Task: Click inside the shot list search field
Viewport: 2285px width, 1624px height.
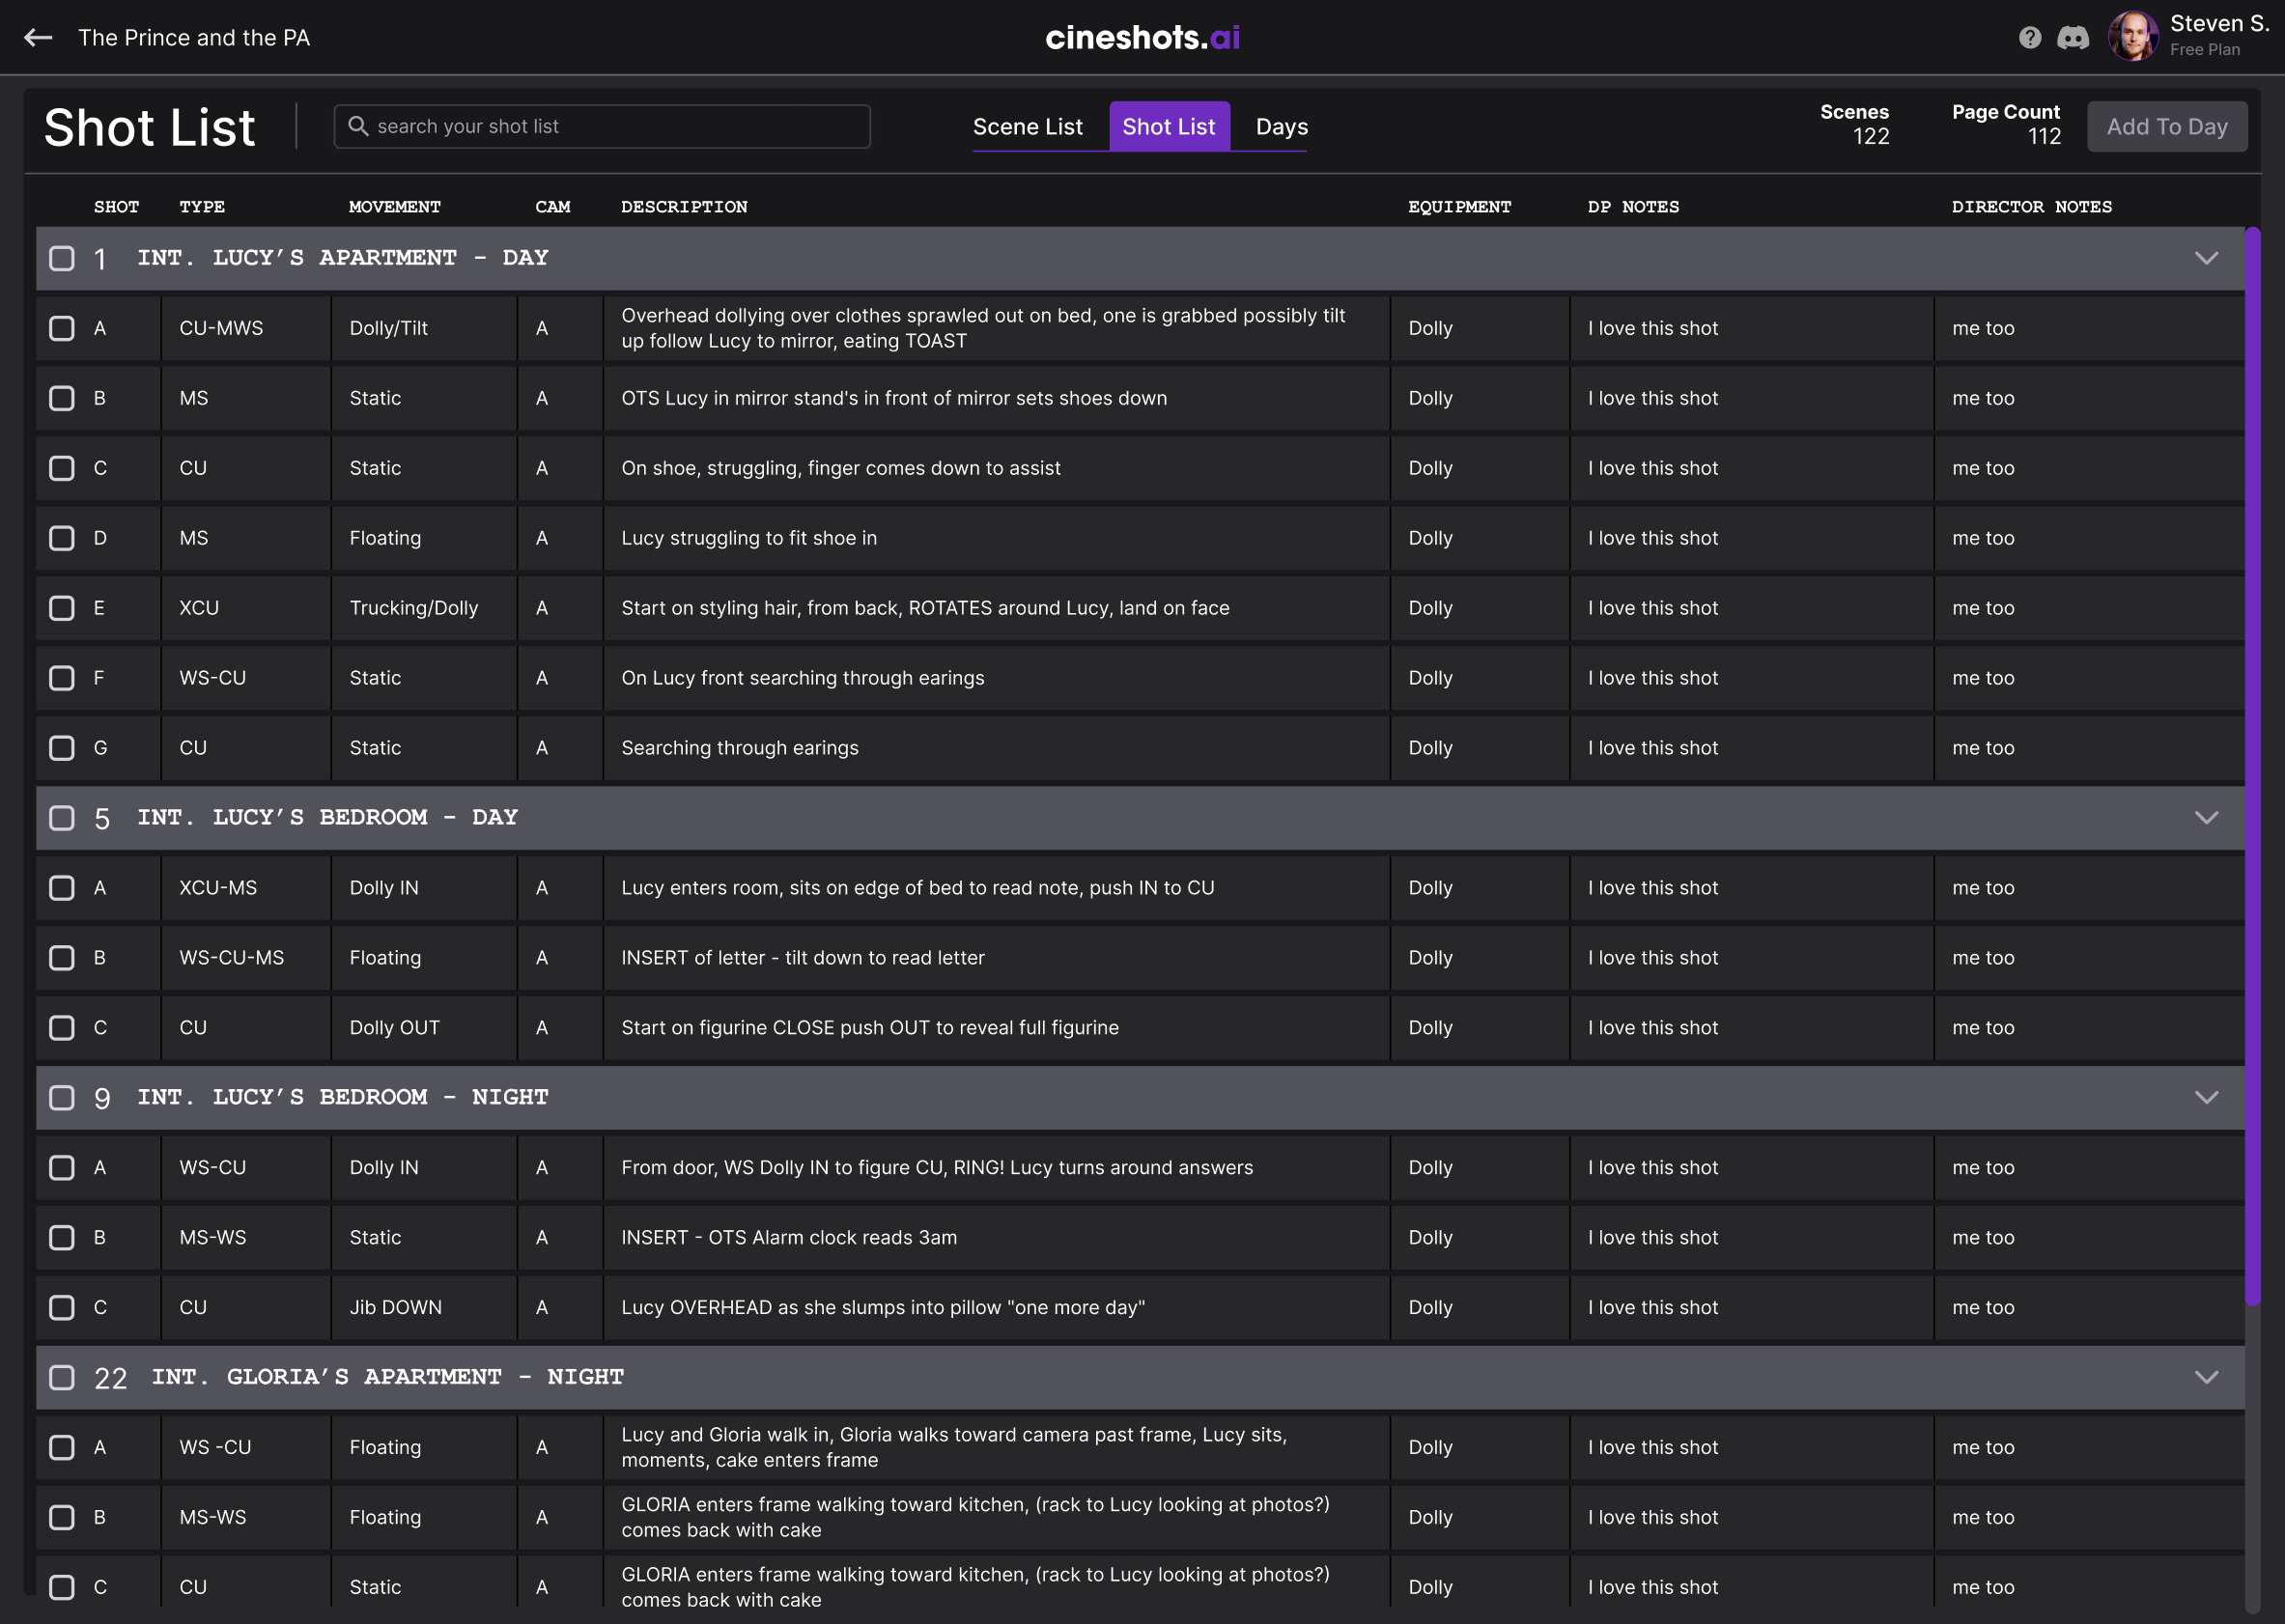Action: pyautogui.click(x=600, y=126)
